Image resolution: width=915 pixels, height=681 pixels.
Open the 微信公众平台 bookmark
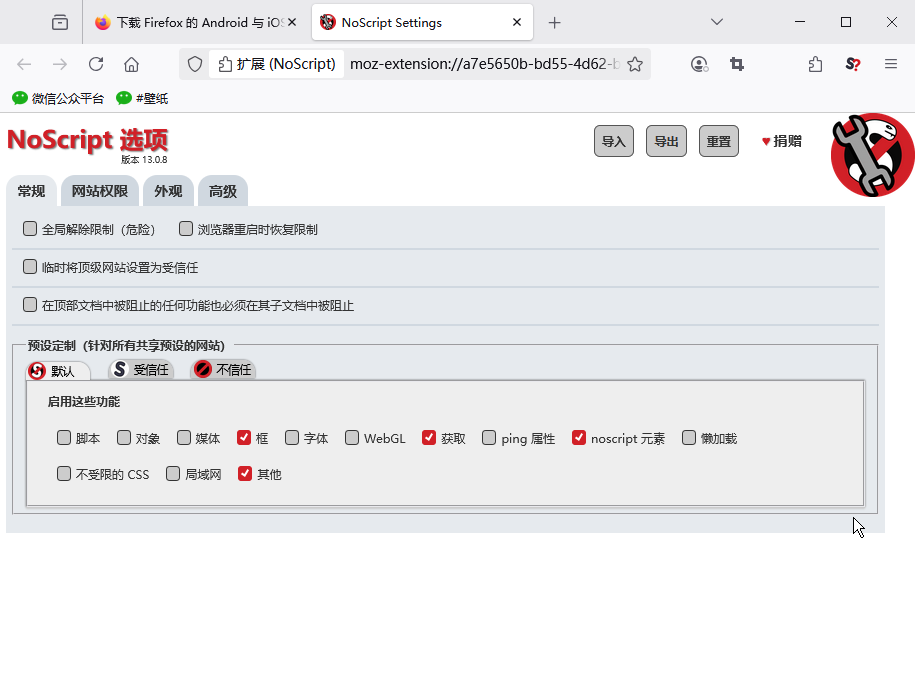click(x=58, y=98)
